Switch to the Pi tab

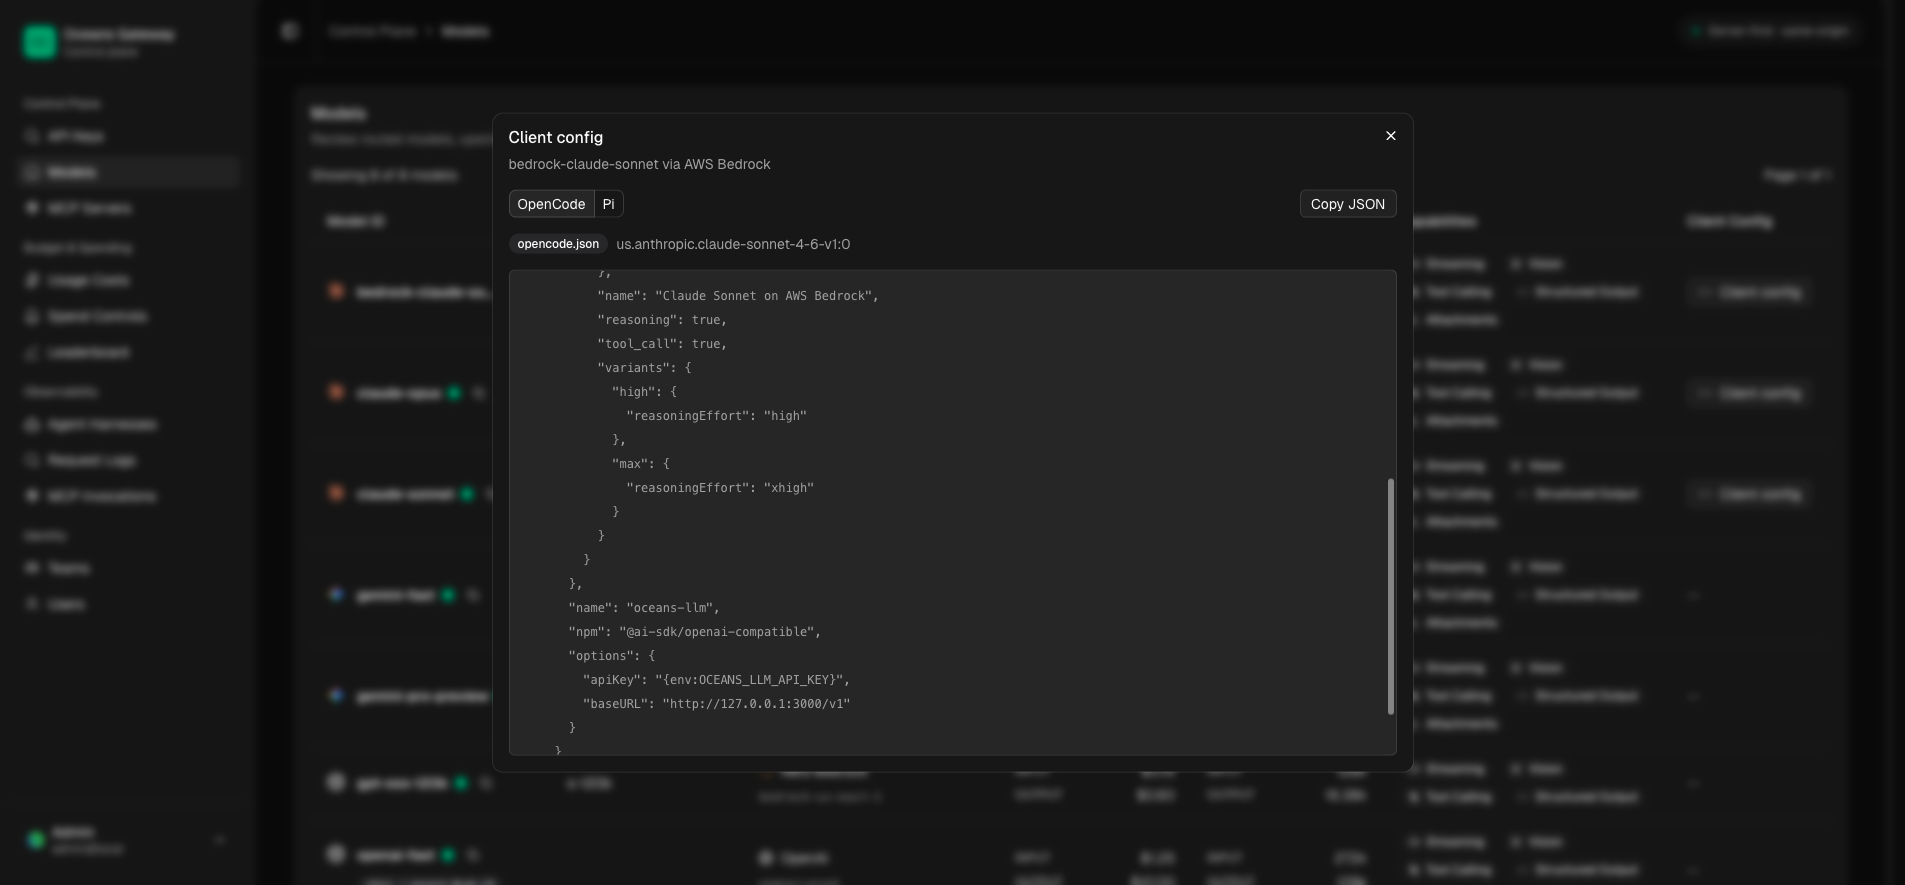(608, 204)
